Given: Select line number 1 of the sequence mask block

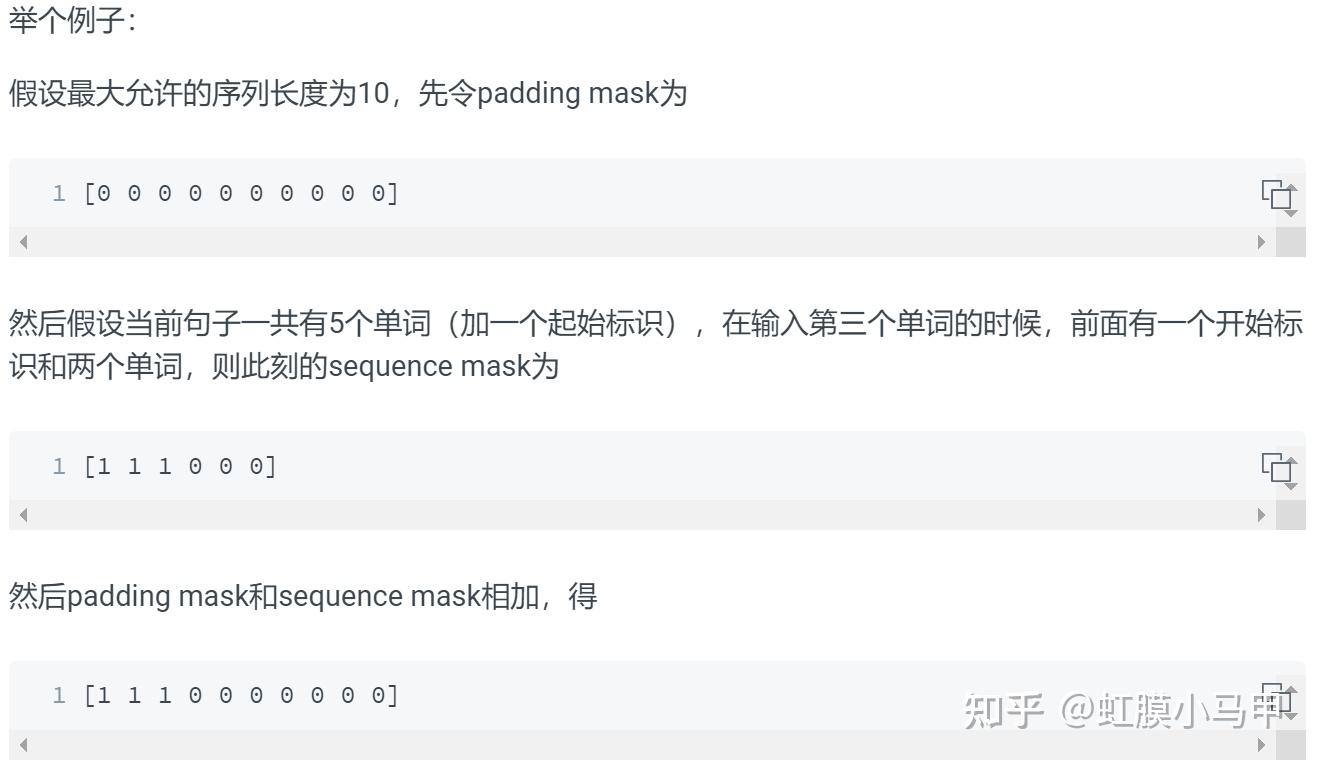Looking at the screenshot, I should pyautogui.click(x=59, y=466).
